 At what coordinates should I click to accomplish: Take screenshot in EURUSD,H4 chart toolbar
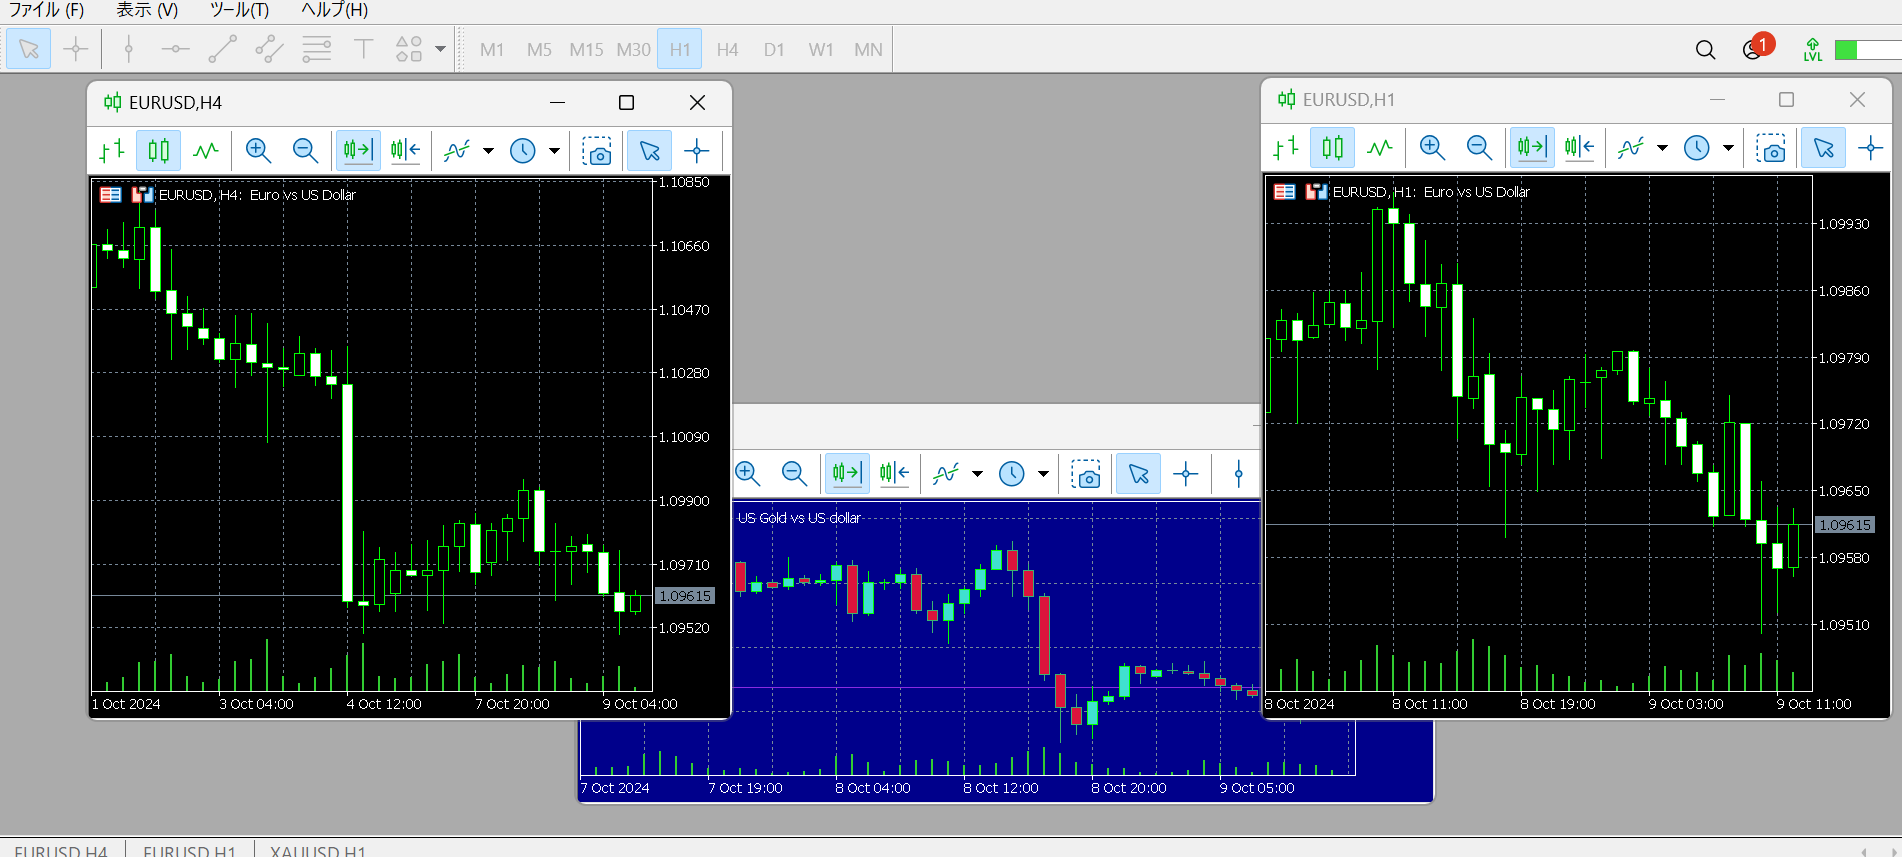coord(597,152)
